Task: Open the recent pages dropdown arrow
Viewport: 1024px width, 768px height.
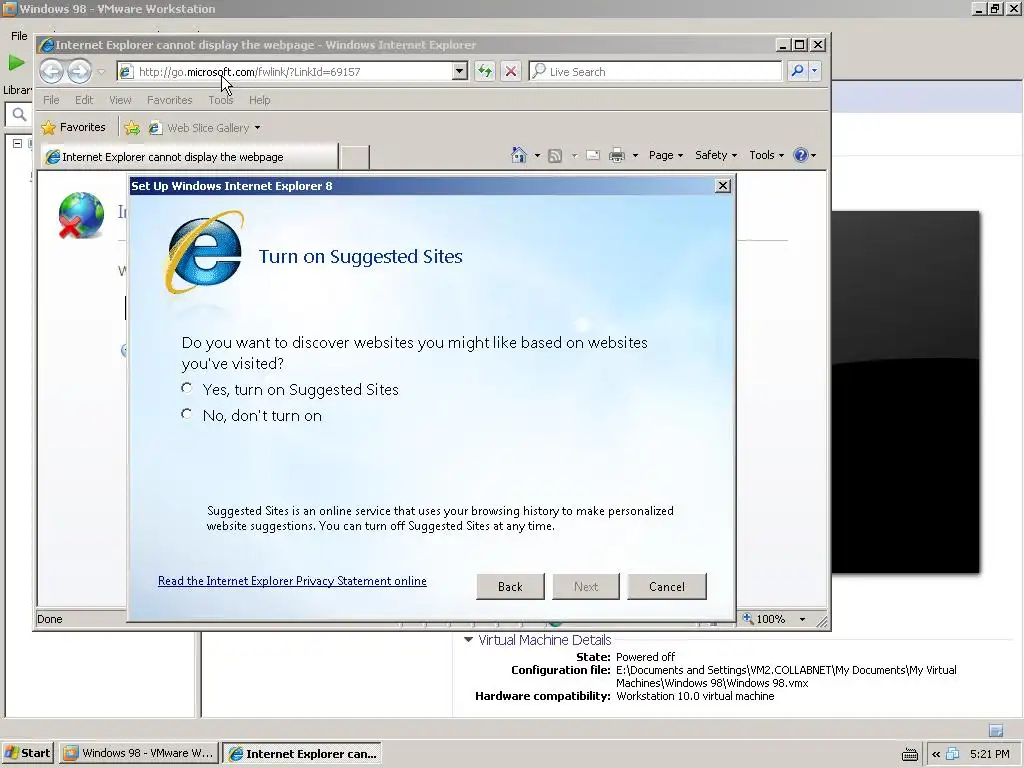Action: pos(101,72)
